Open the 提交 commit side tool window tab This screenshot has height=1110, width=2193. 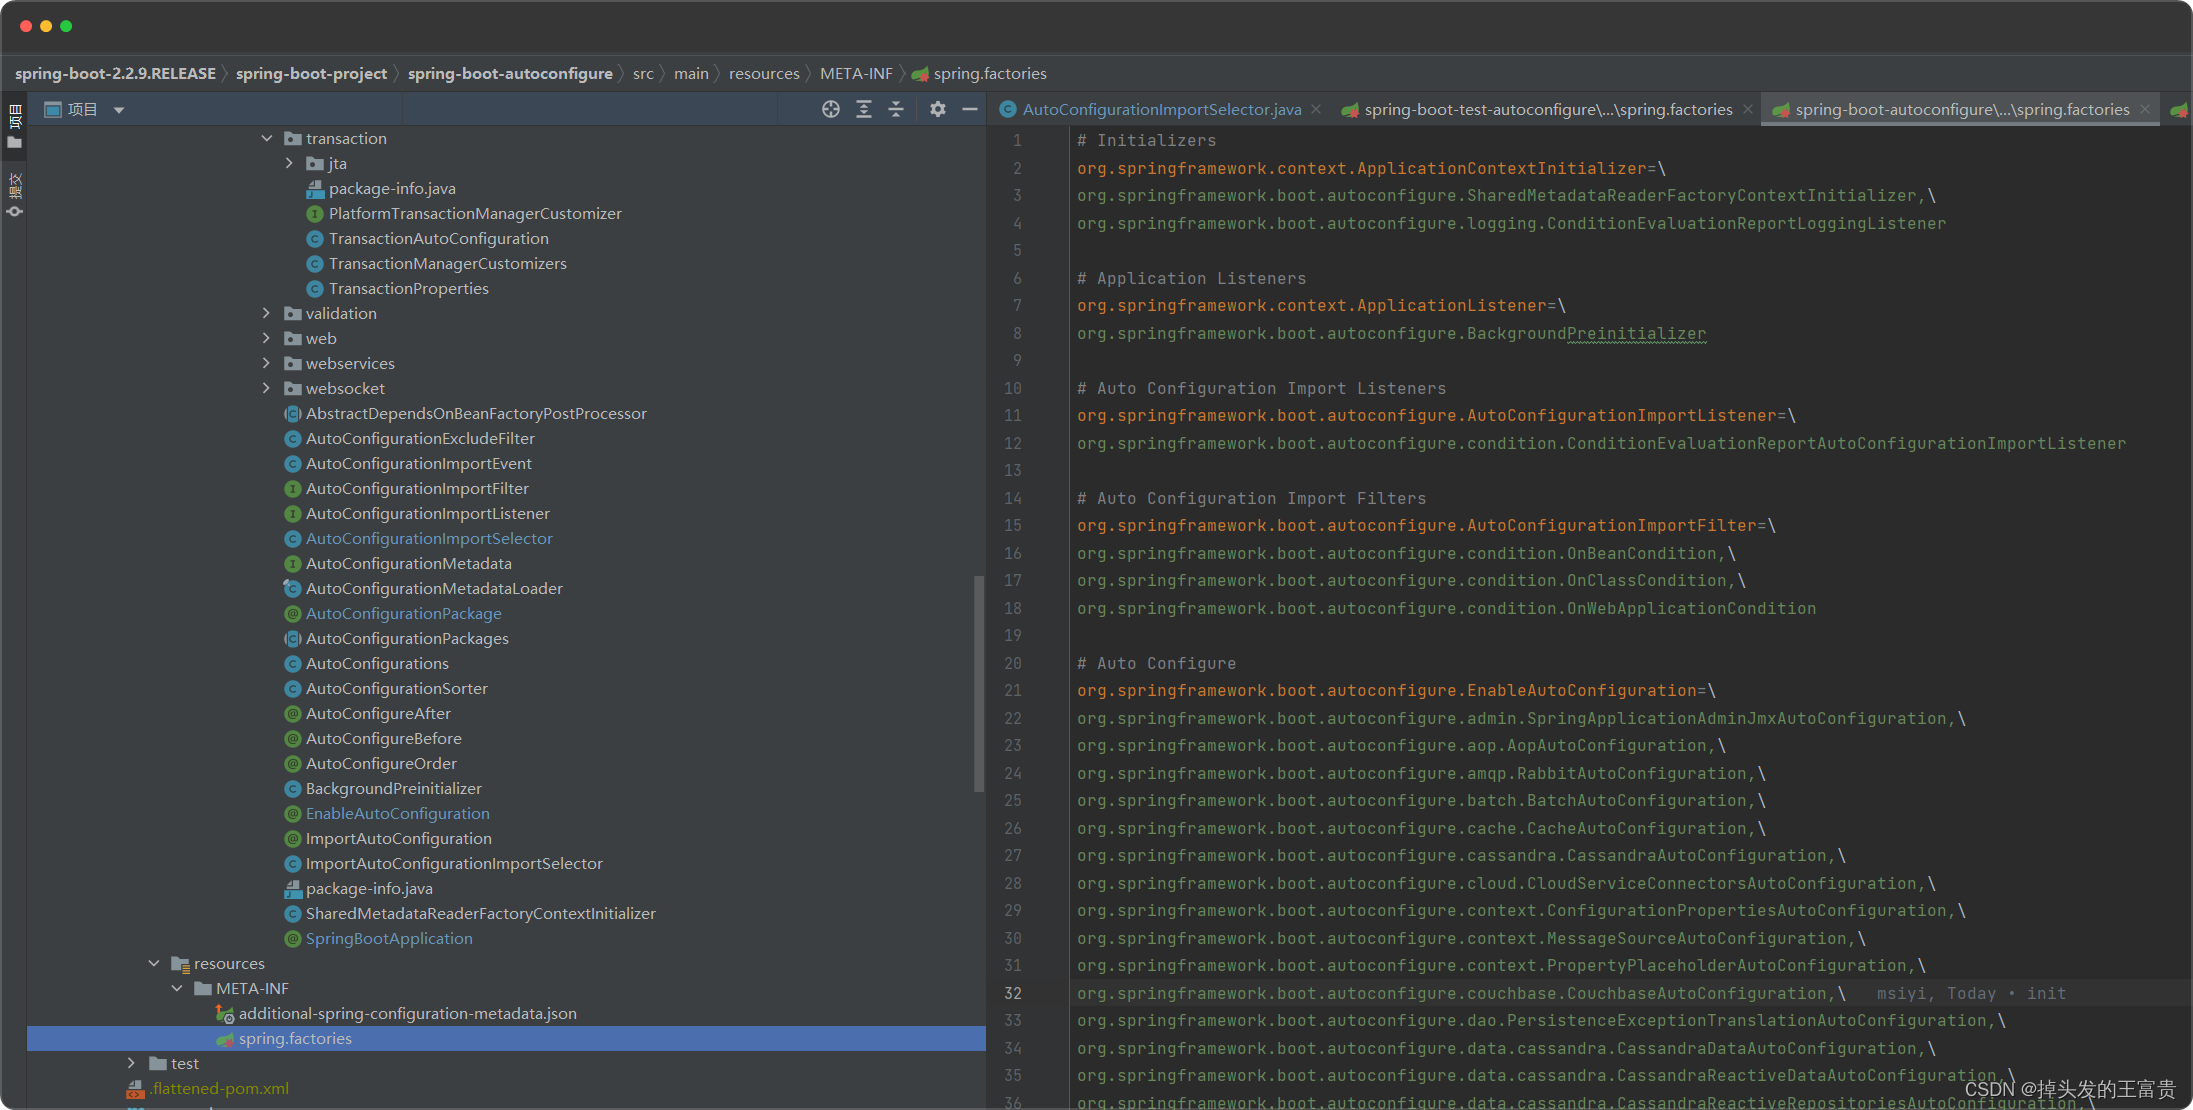point(15,195)
